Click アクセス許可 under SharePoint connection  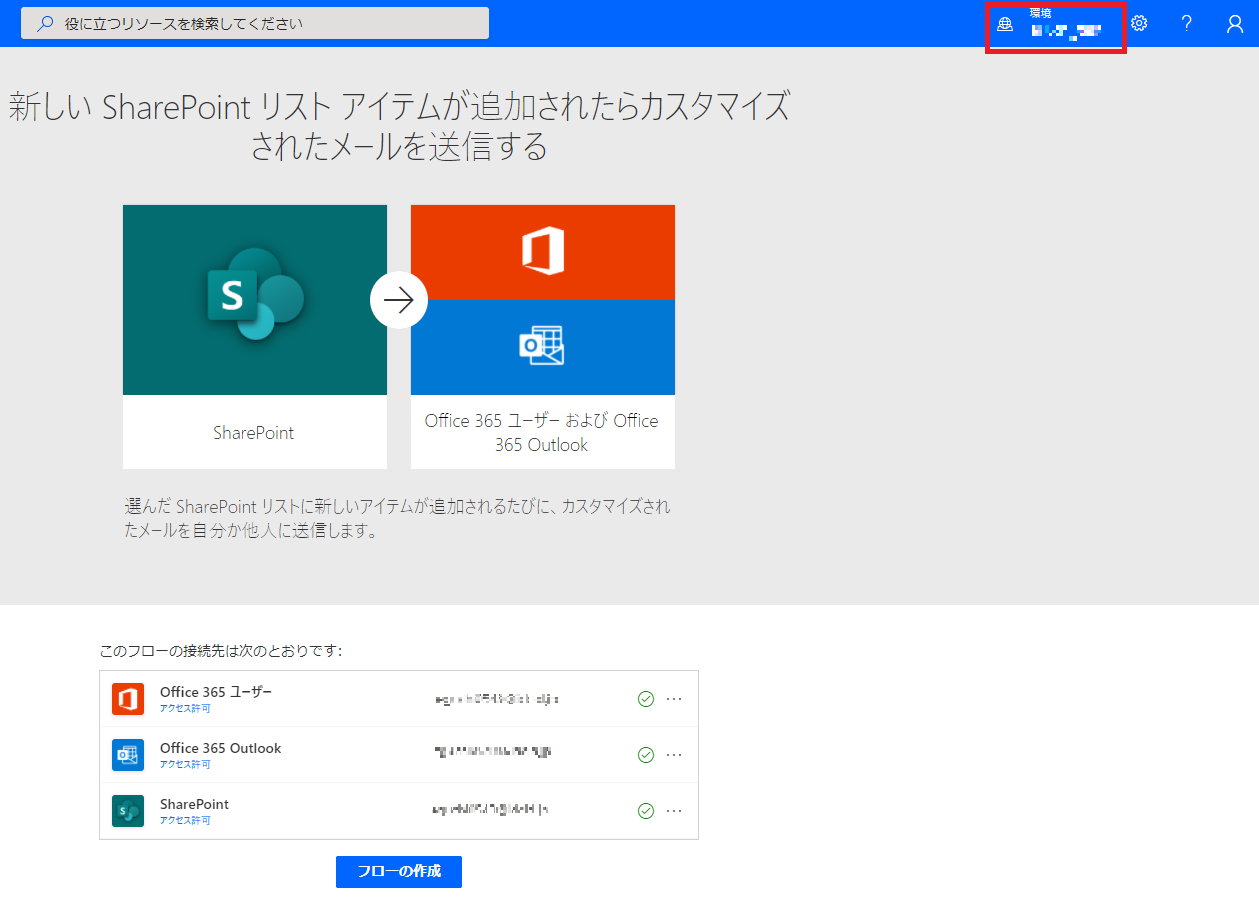[x=185, y=820]
